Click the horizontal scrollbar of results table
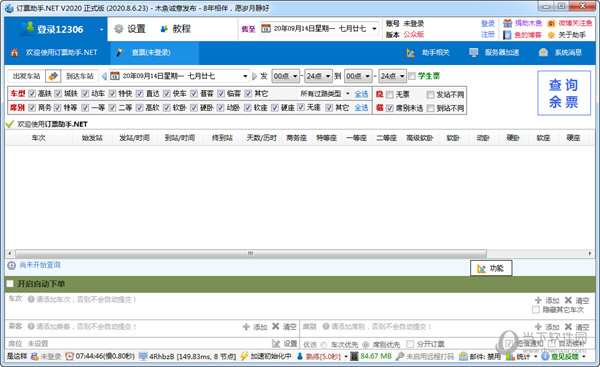This screenshot has width=600, height=367. tap(251, 253)
